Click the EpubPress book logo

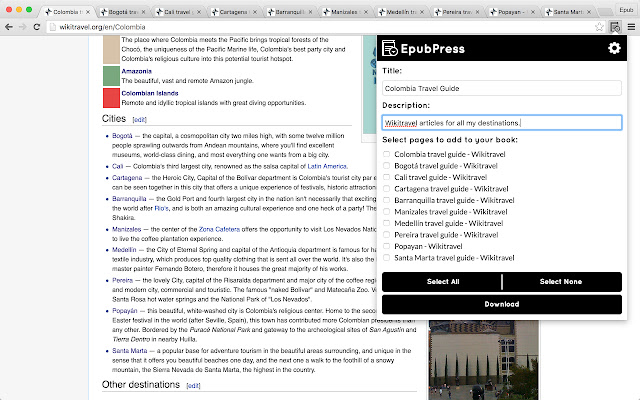391,49
